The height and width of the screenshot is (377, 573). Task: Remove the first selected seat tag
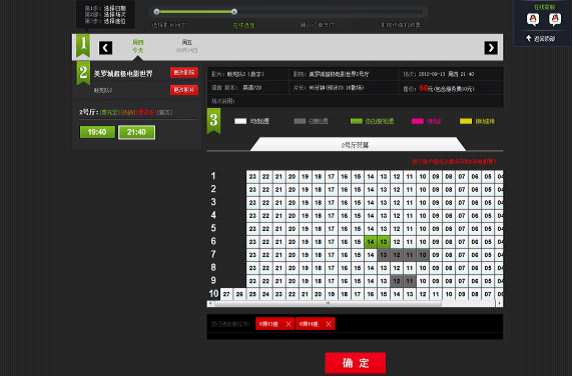point(288,324)
